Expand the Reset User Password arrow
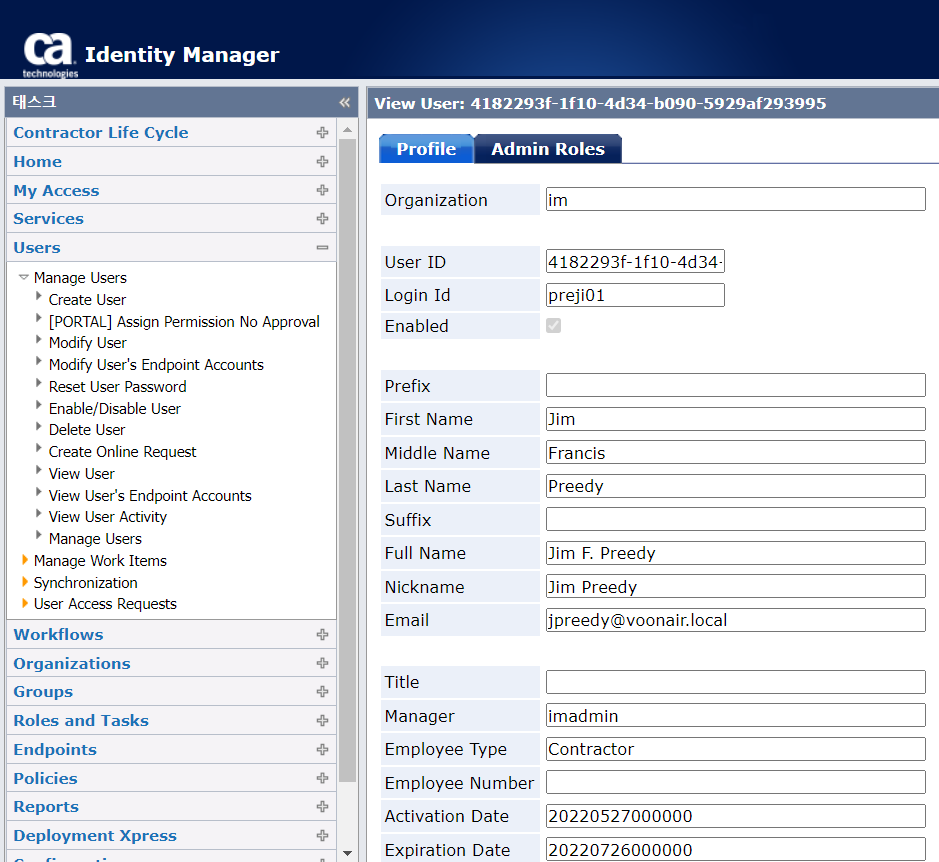 tap(38, 383)
